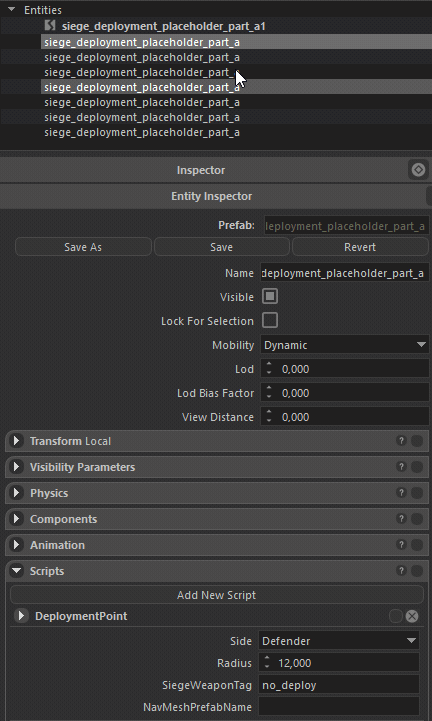Click the circle toggle next to DeploymentPoint
This screenshot has height=721, width=432.
click(395, 616)
